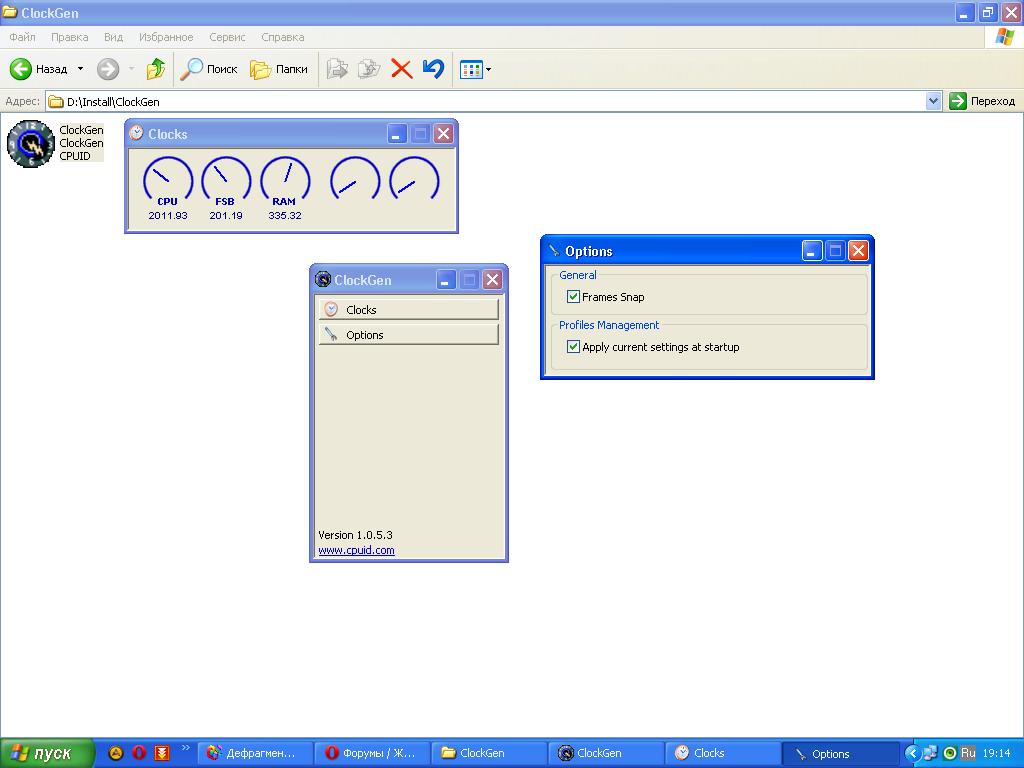Click the blue Undo arrow icon

click(433, 69)
